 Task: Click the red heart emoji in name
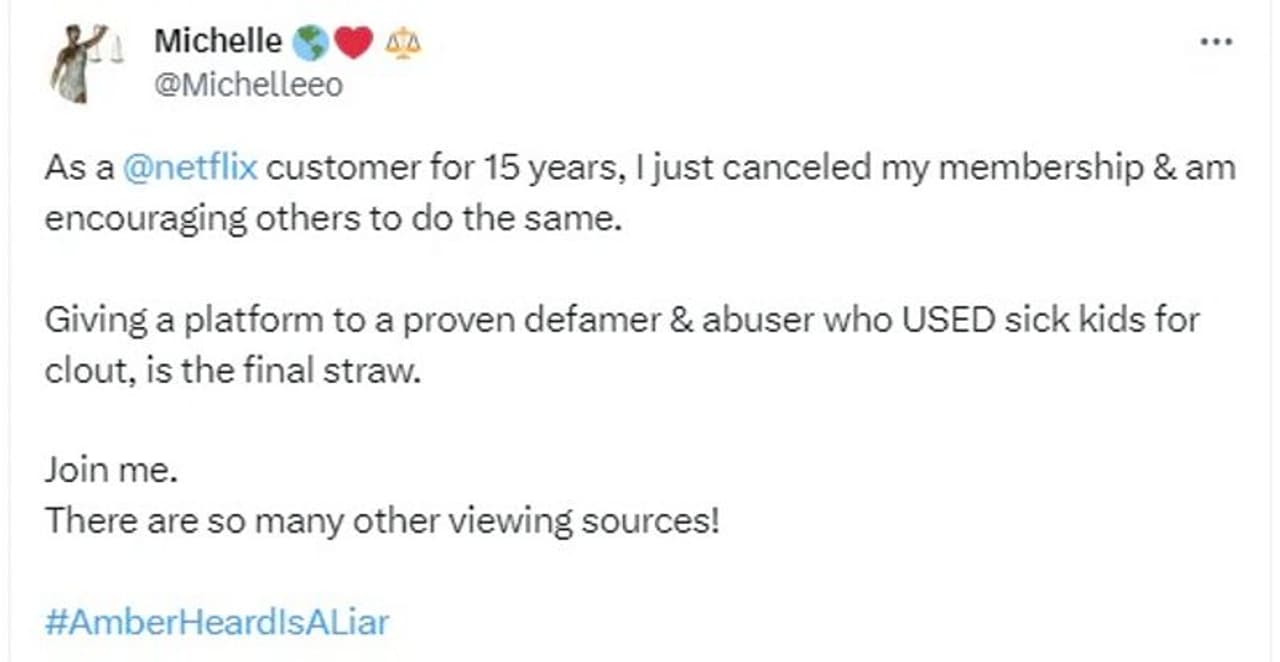[x=354, y=42]
